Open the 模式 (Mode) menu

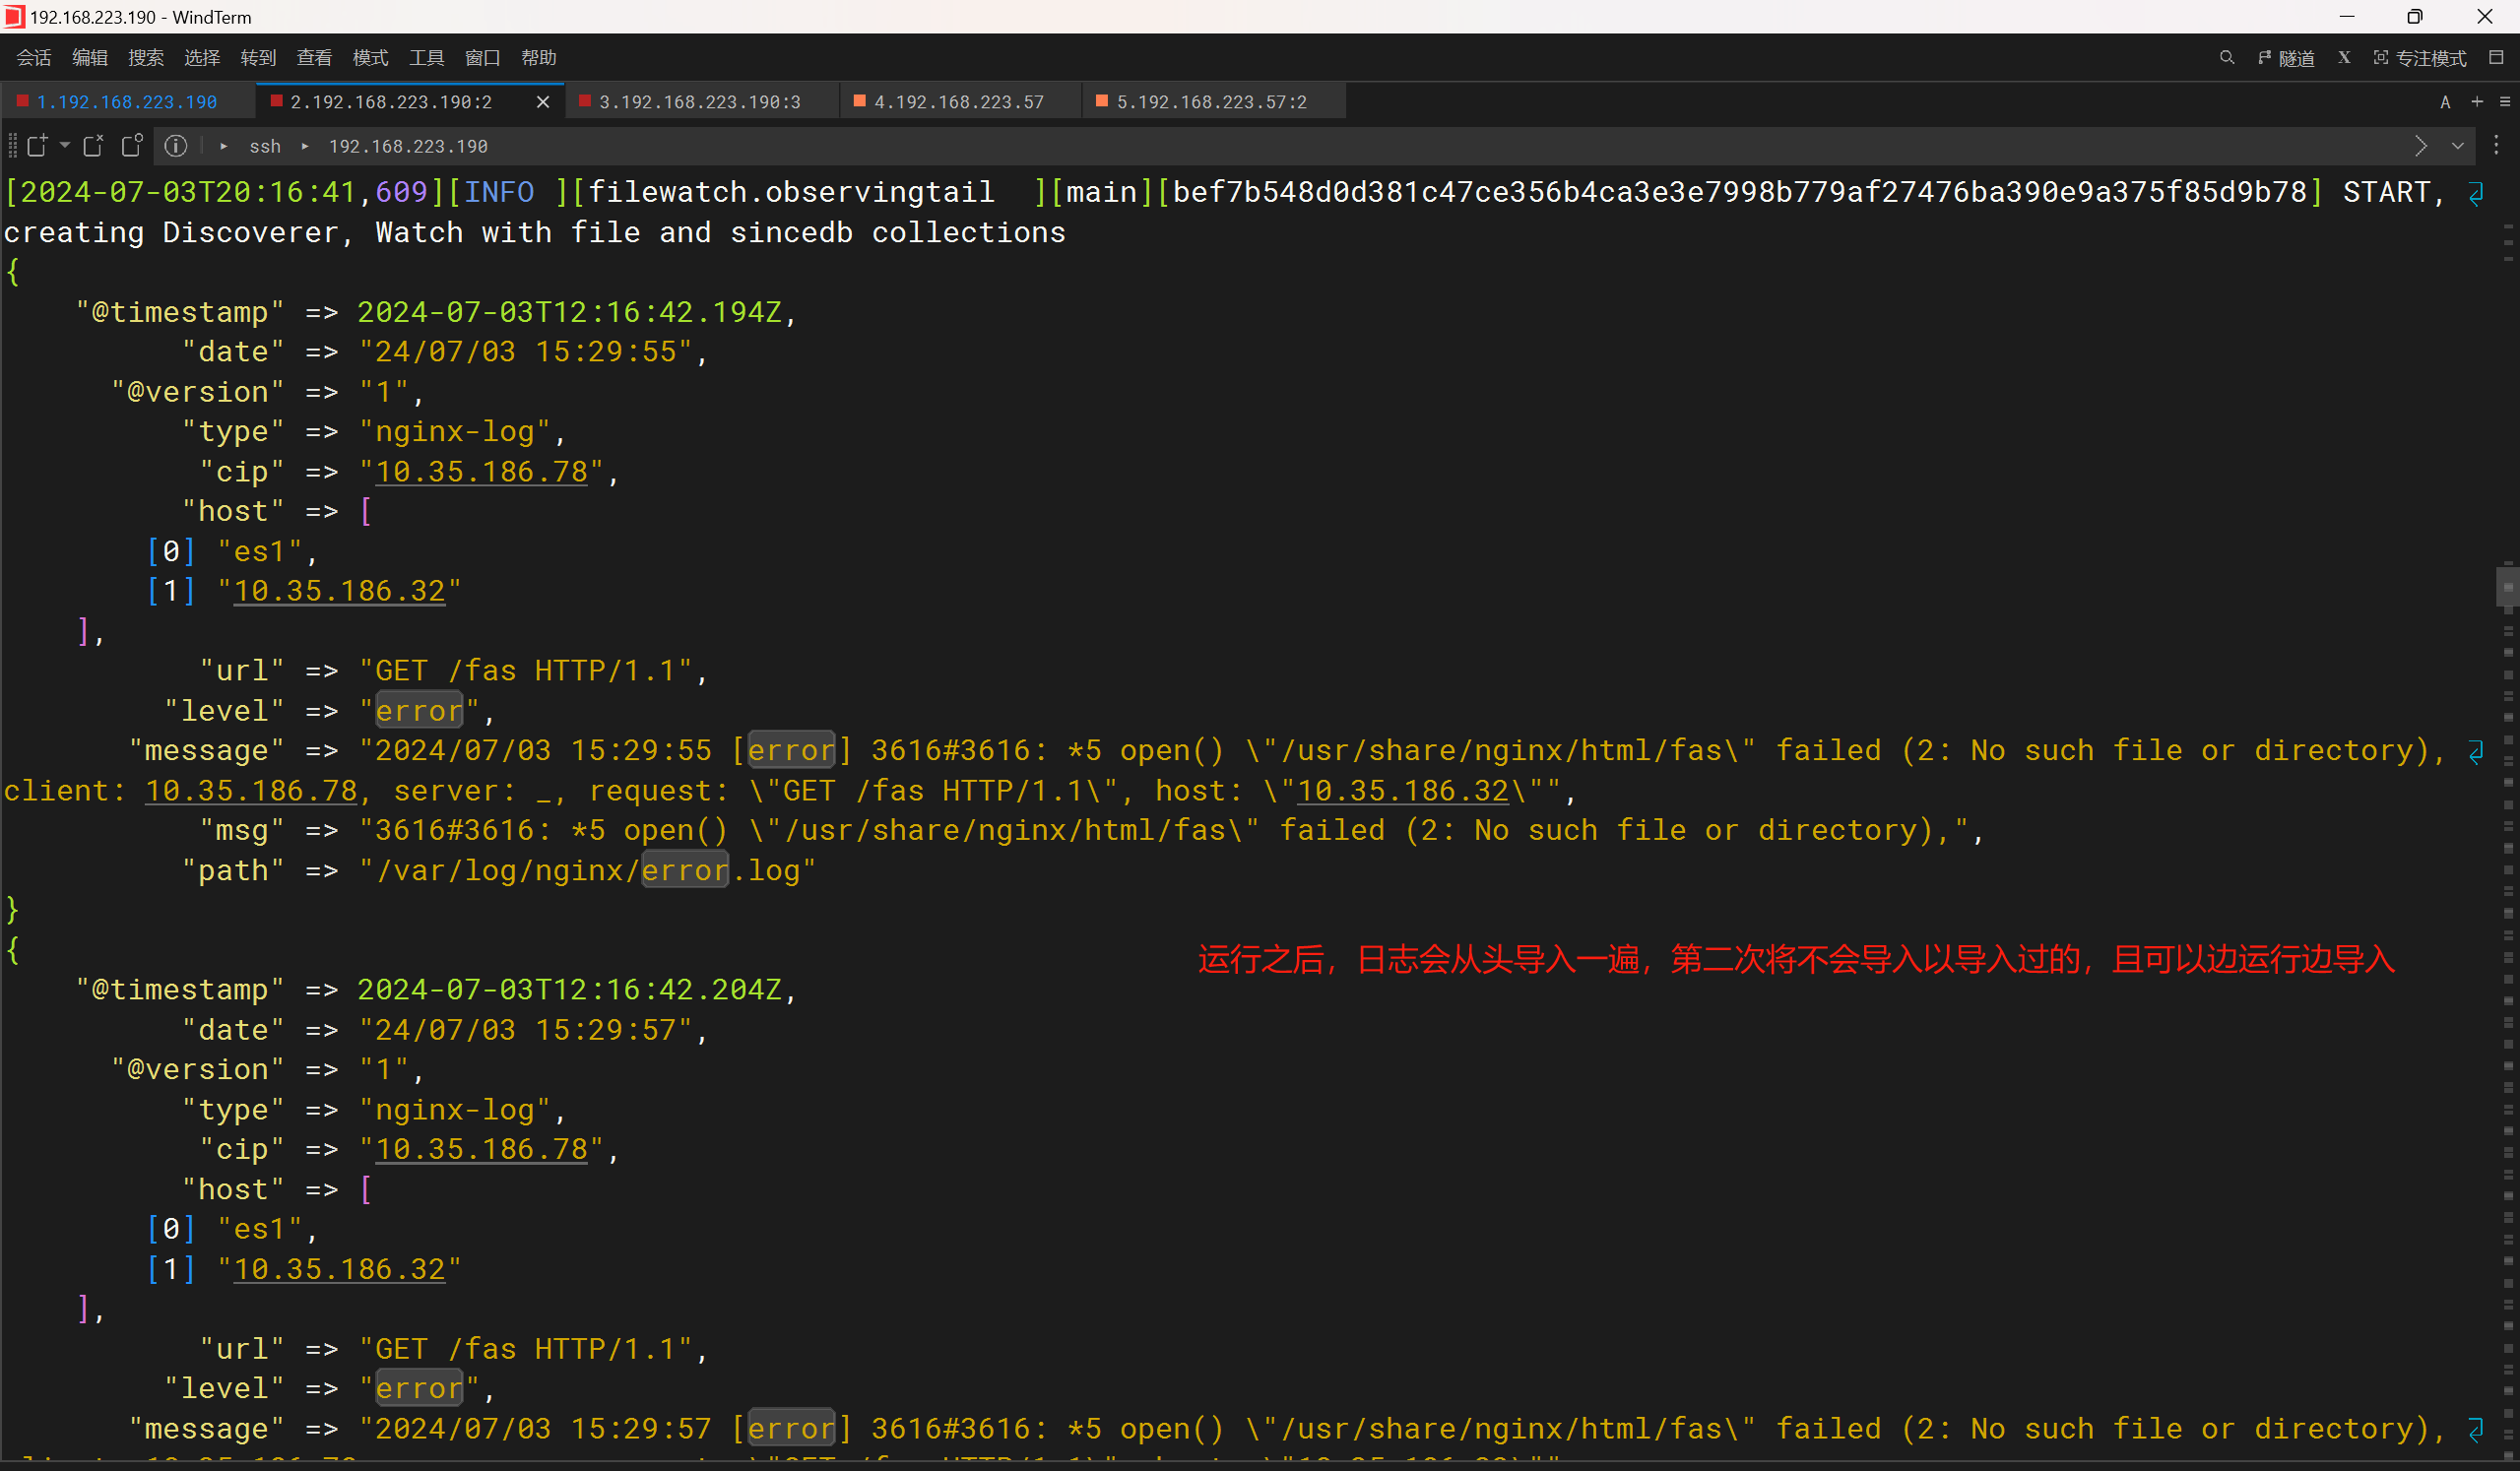coord(370,58)
